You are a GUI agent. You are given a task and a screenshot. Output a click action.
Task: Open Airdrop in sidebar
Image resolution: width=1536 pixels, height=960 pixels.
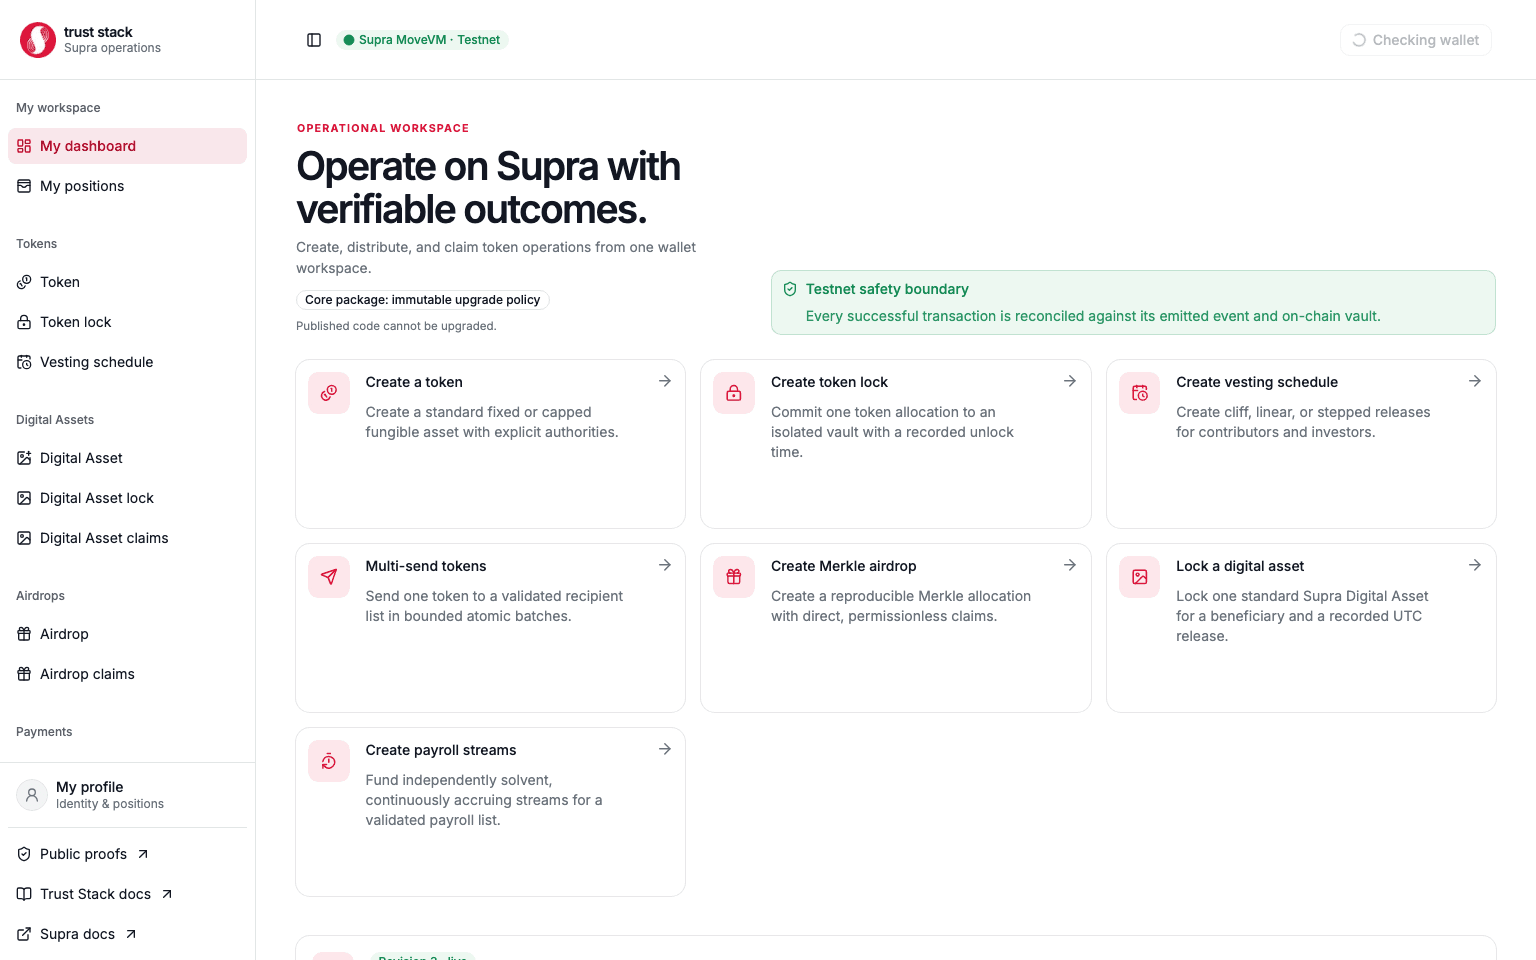tap(128, 634)
